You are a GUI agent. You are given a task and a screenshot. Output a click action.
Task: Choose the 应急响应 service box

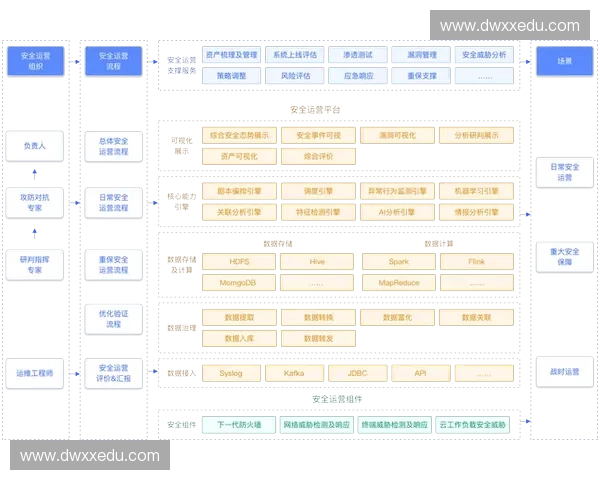pyautogui.click(x=358, y=76)
